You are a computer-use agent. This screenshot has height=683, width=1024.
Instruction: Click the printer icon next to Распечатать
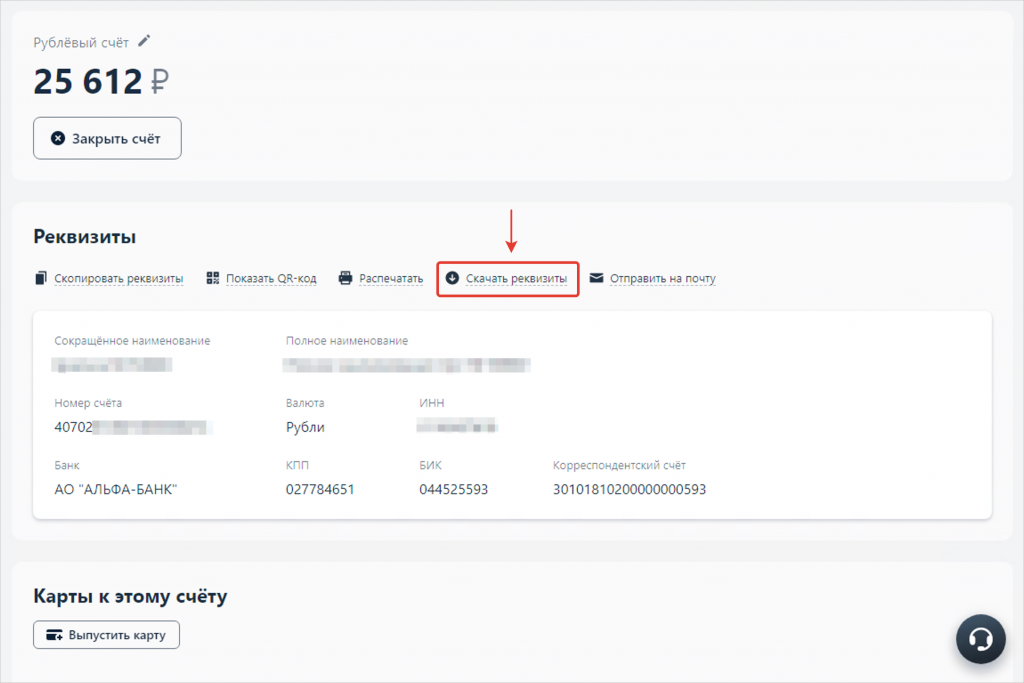[346, 278]
